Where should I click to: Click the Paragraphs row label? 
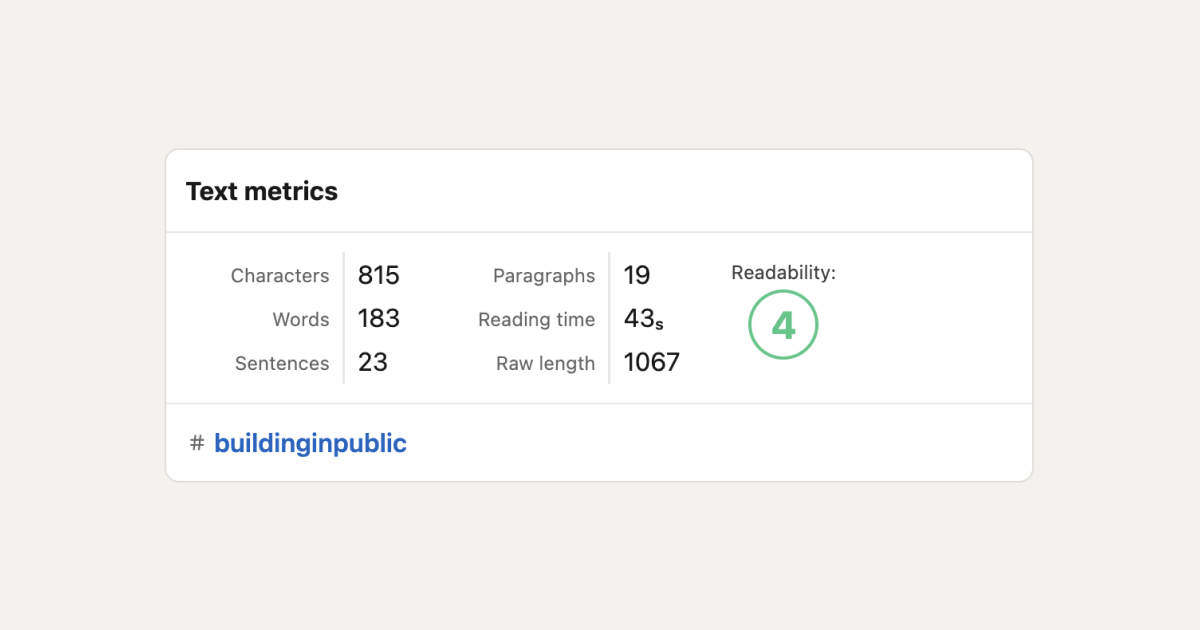[544, 275]
